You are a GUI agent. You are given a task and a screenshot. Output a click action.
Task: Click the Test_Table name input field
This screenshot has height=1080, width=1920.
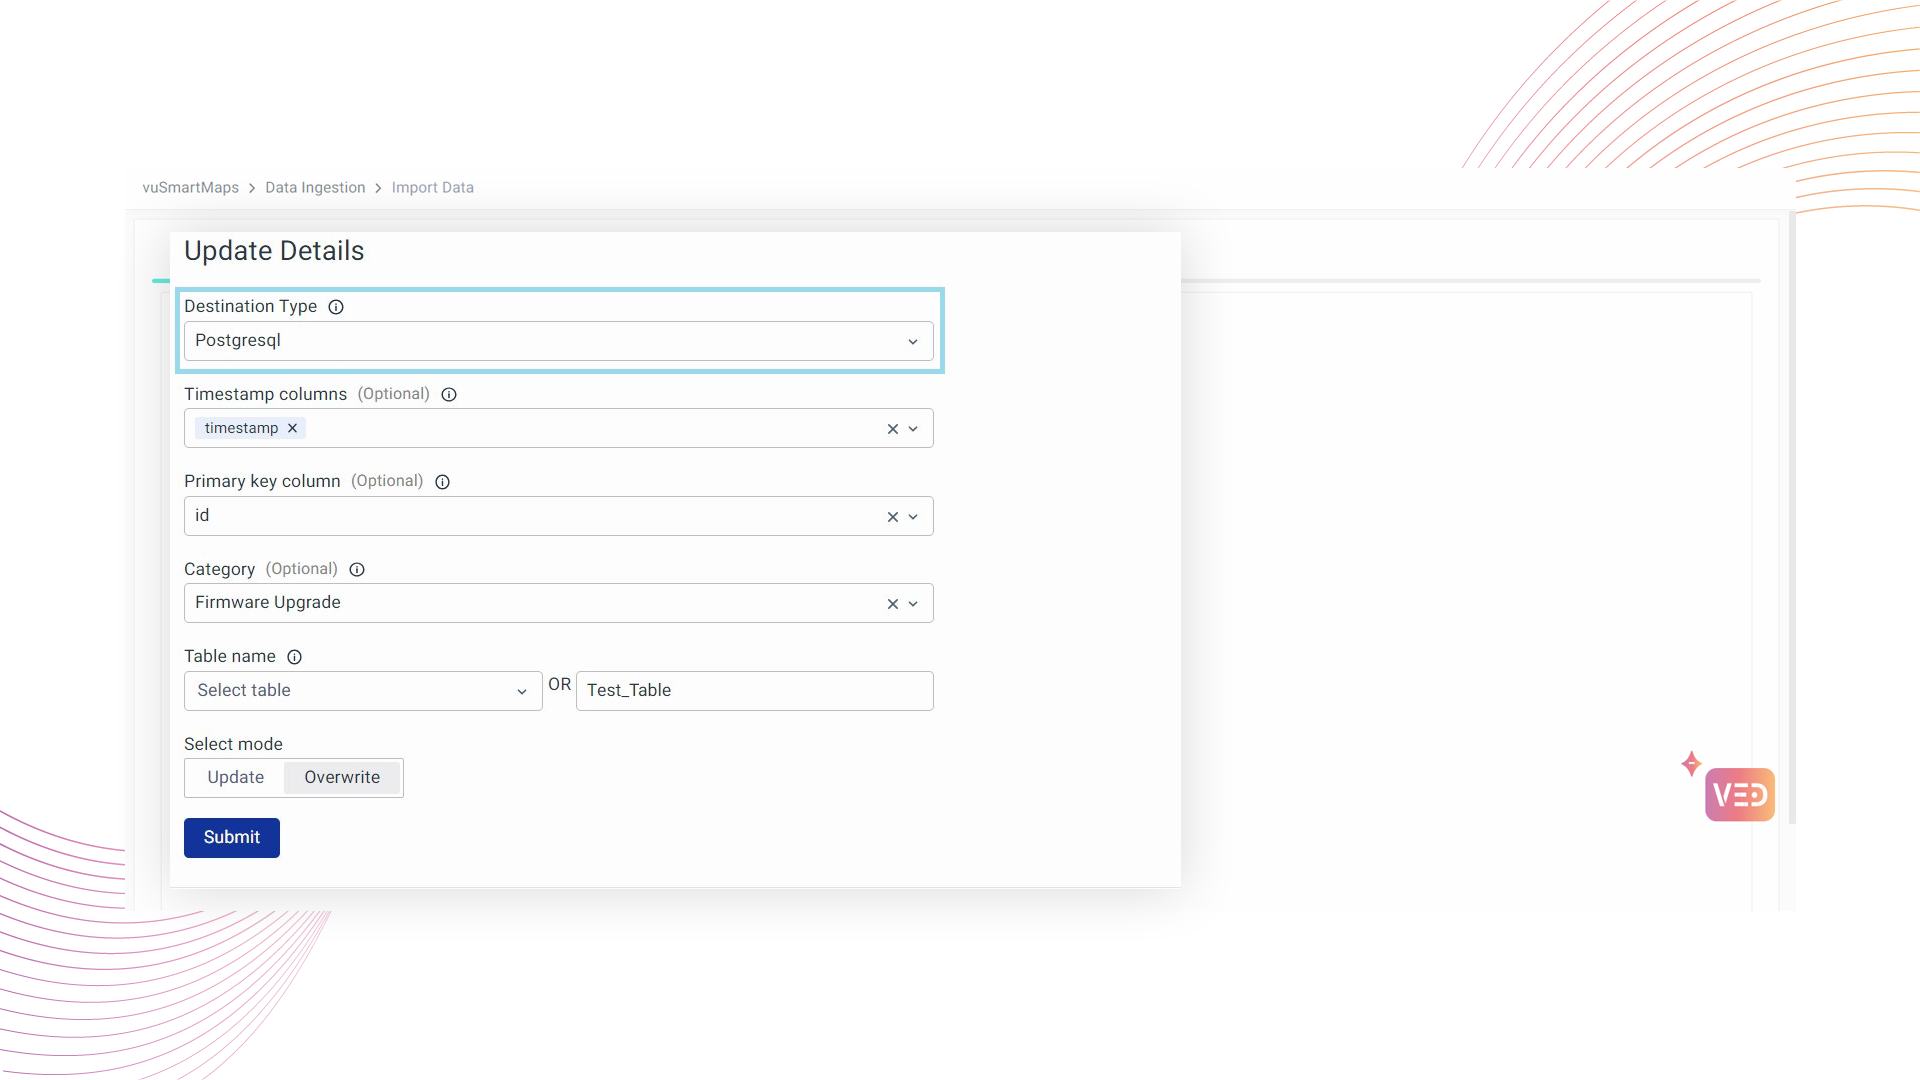[x=754, y=691]
